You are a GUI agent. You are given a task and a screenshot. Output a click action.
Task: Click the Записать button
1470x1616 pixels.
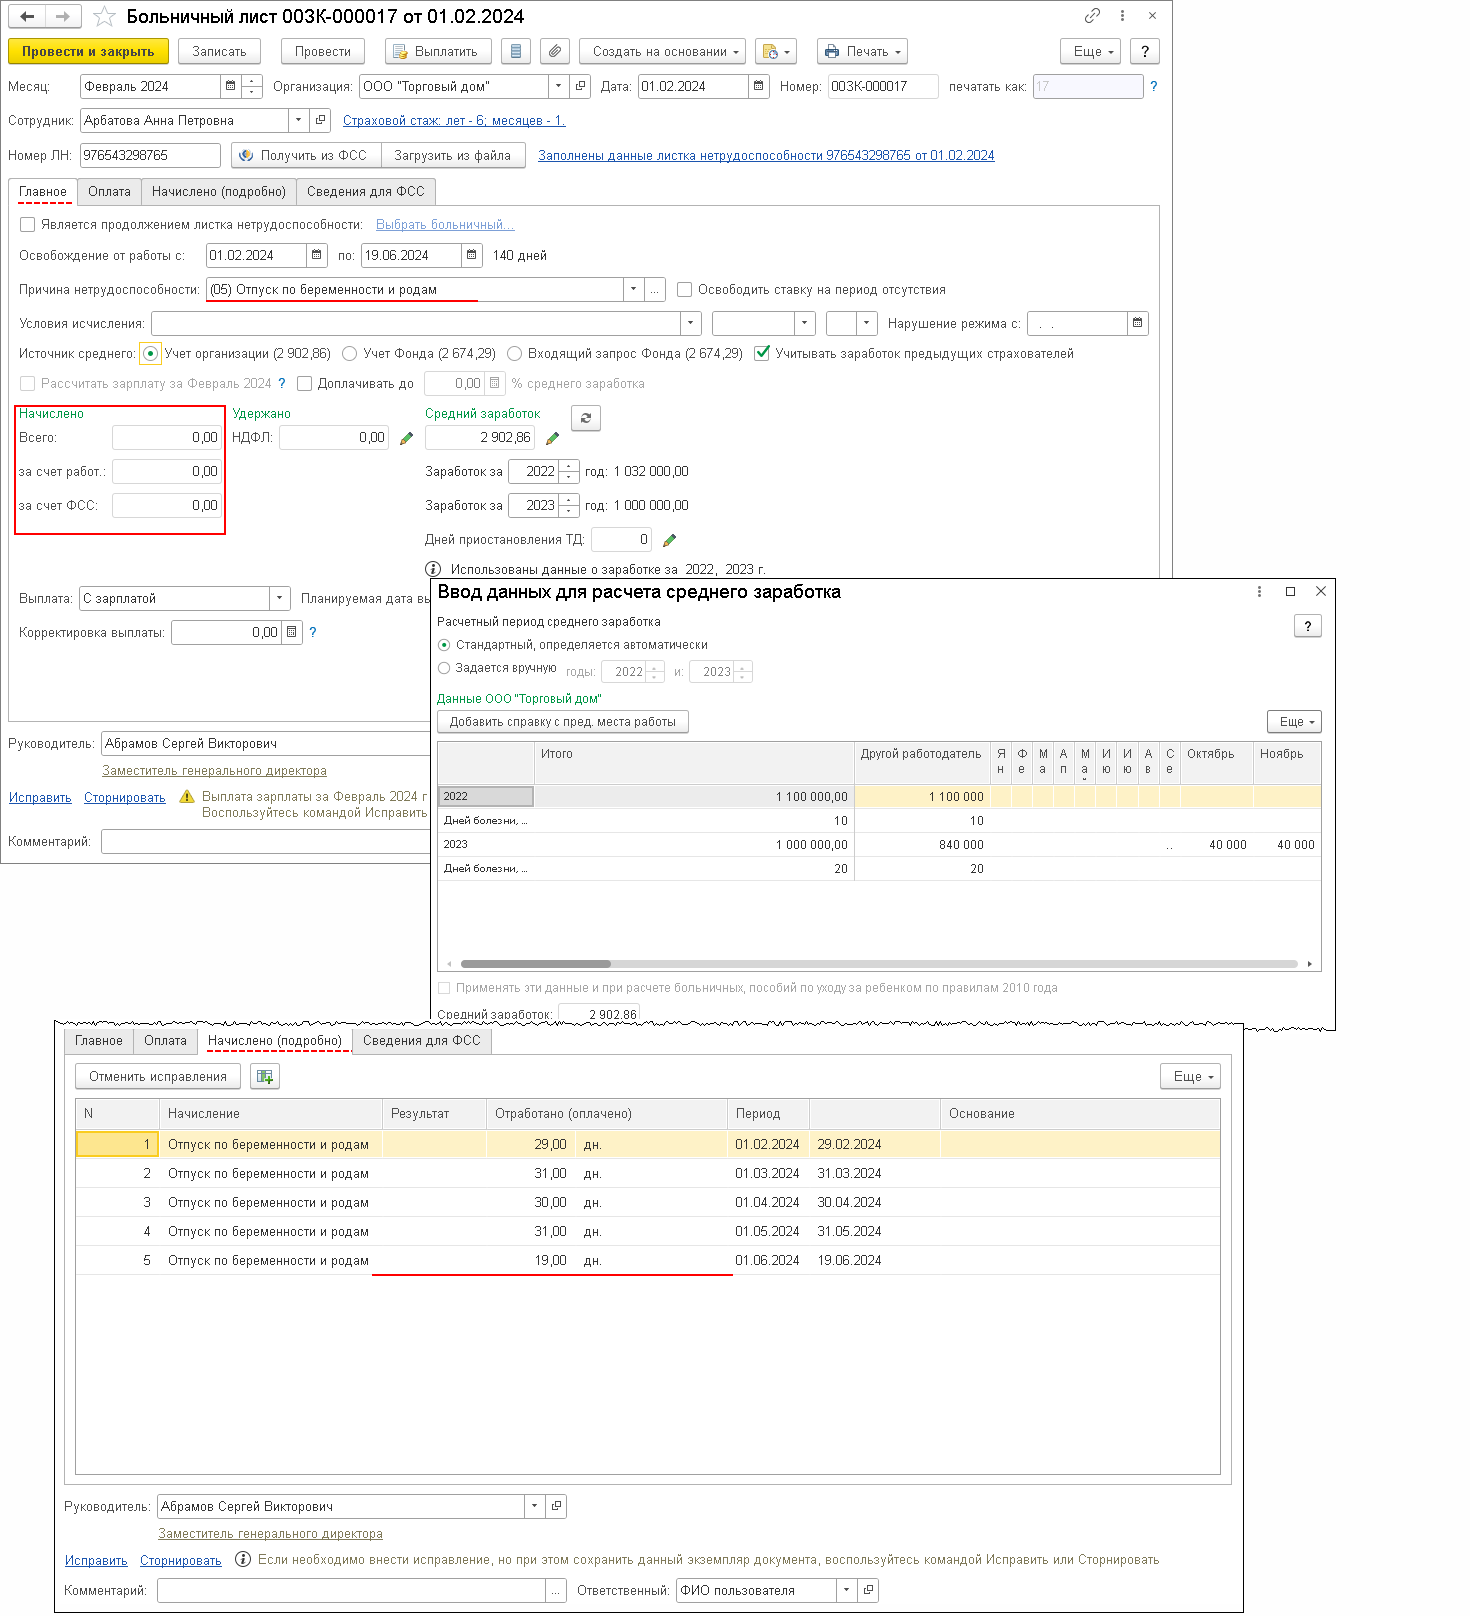(219, 52)
